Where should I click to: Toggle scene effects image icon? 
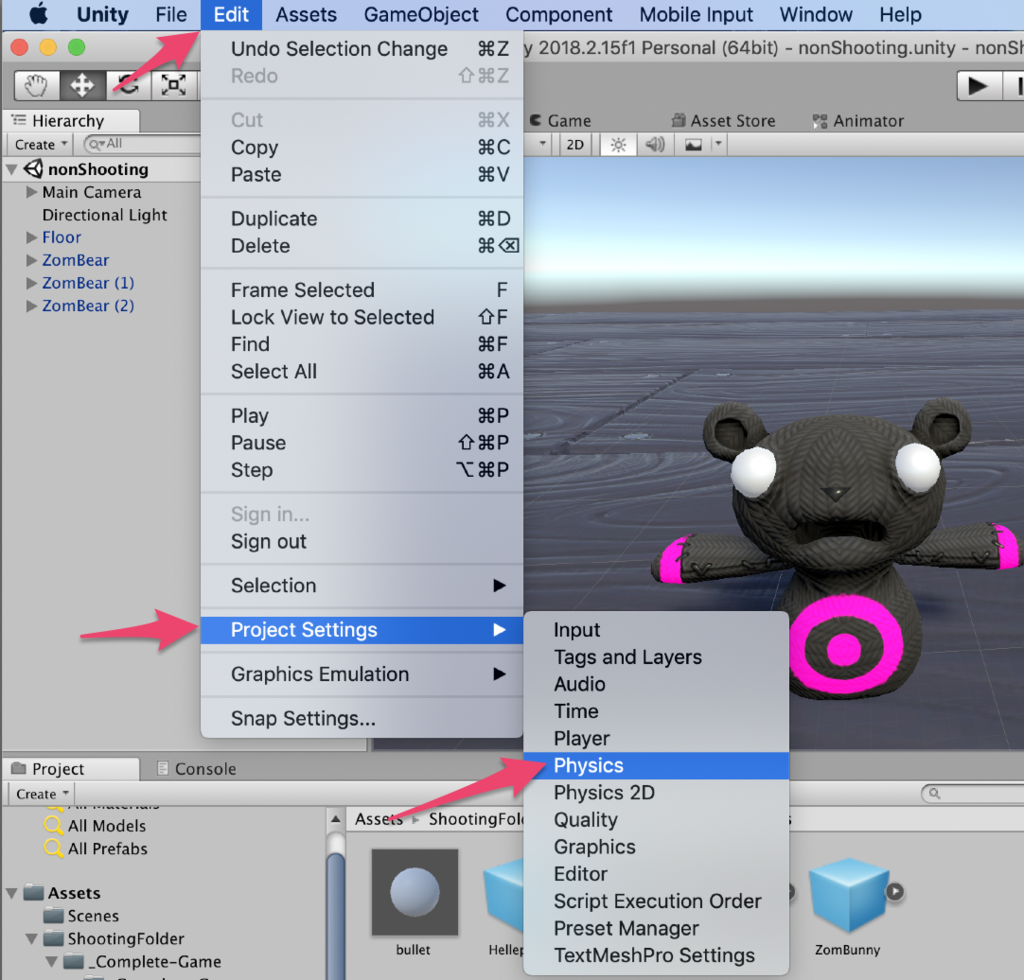pyautogui.click(x=693, y=144)
